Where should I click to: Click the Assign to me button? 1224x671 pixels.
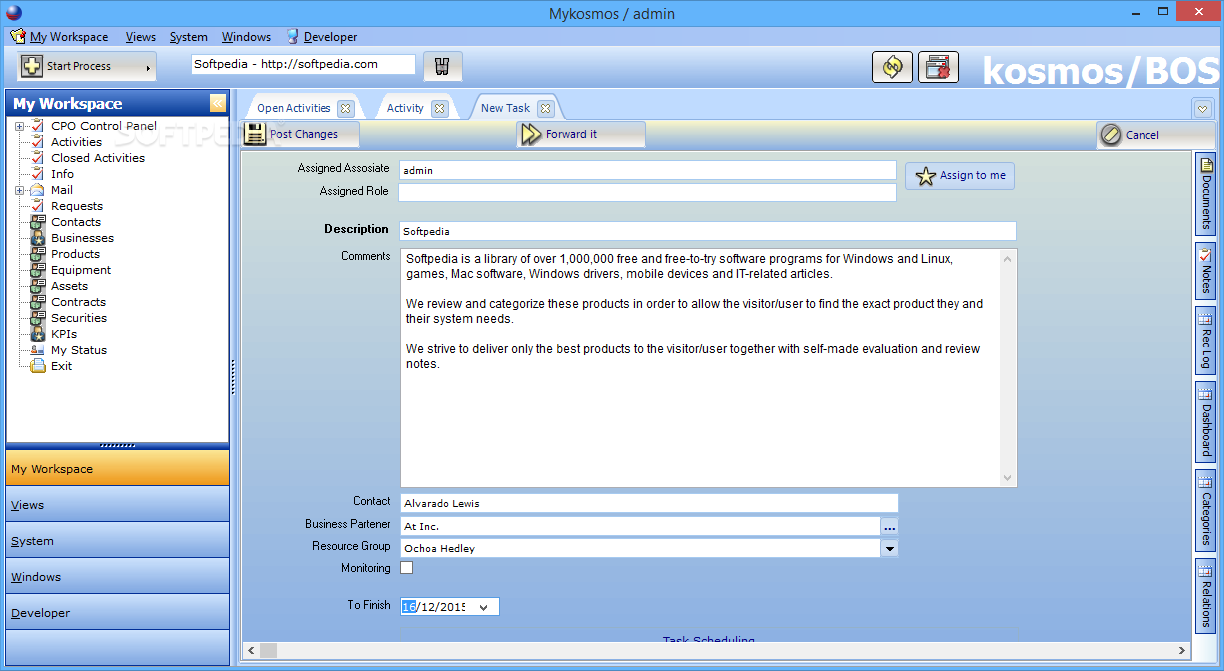(x=960, y=176)
